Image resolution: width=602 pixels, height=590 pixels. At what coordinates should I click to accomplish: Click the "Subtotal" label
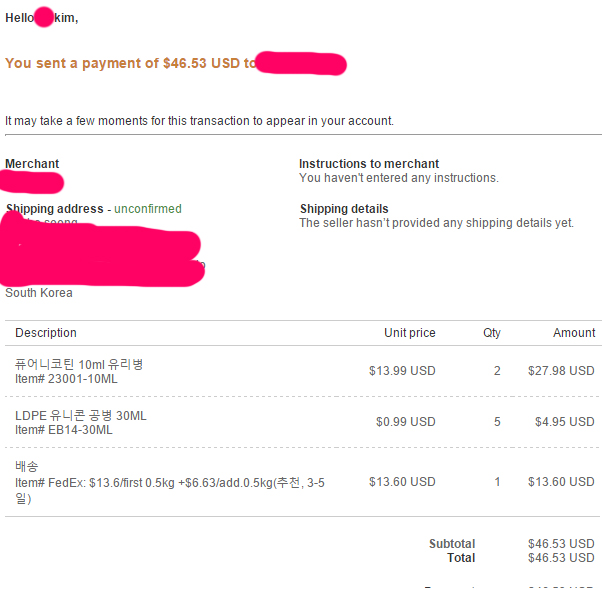[x=452, y=544]
